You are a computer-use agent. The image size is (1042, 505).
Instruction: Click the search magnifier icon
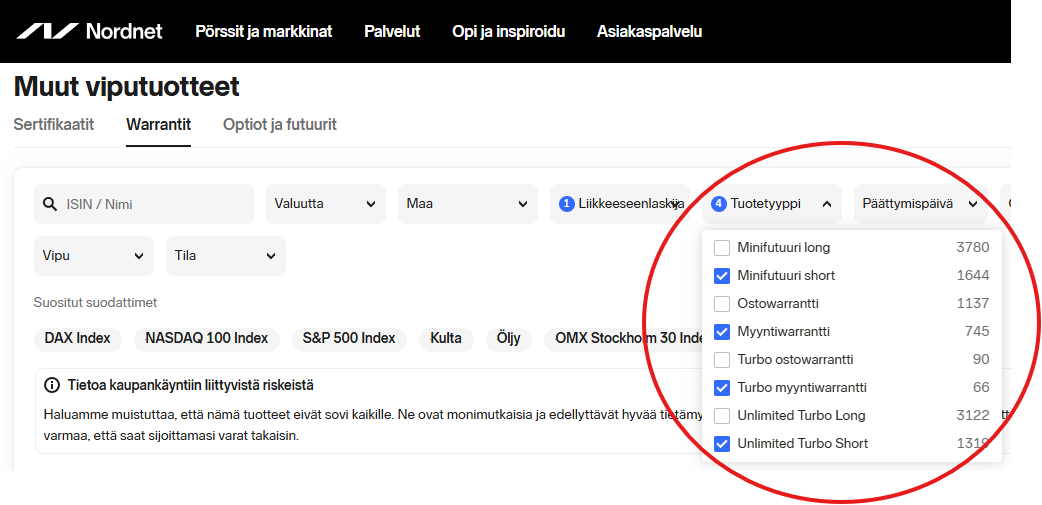pos(50,204)
